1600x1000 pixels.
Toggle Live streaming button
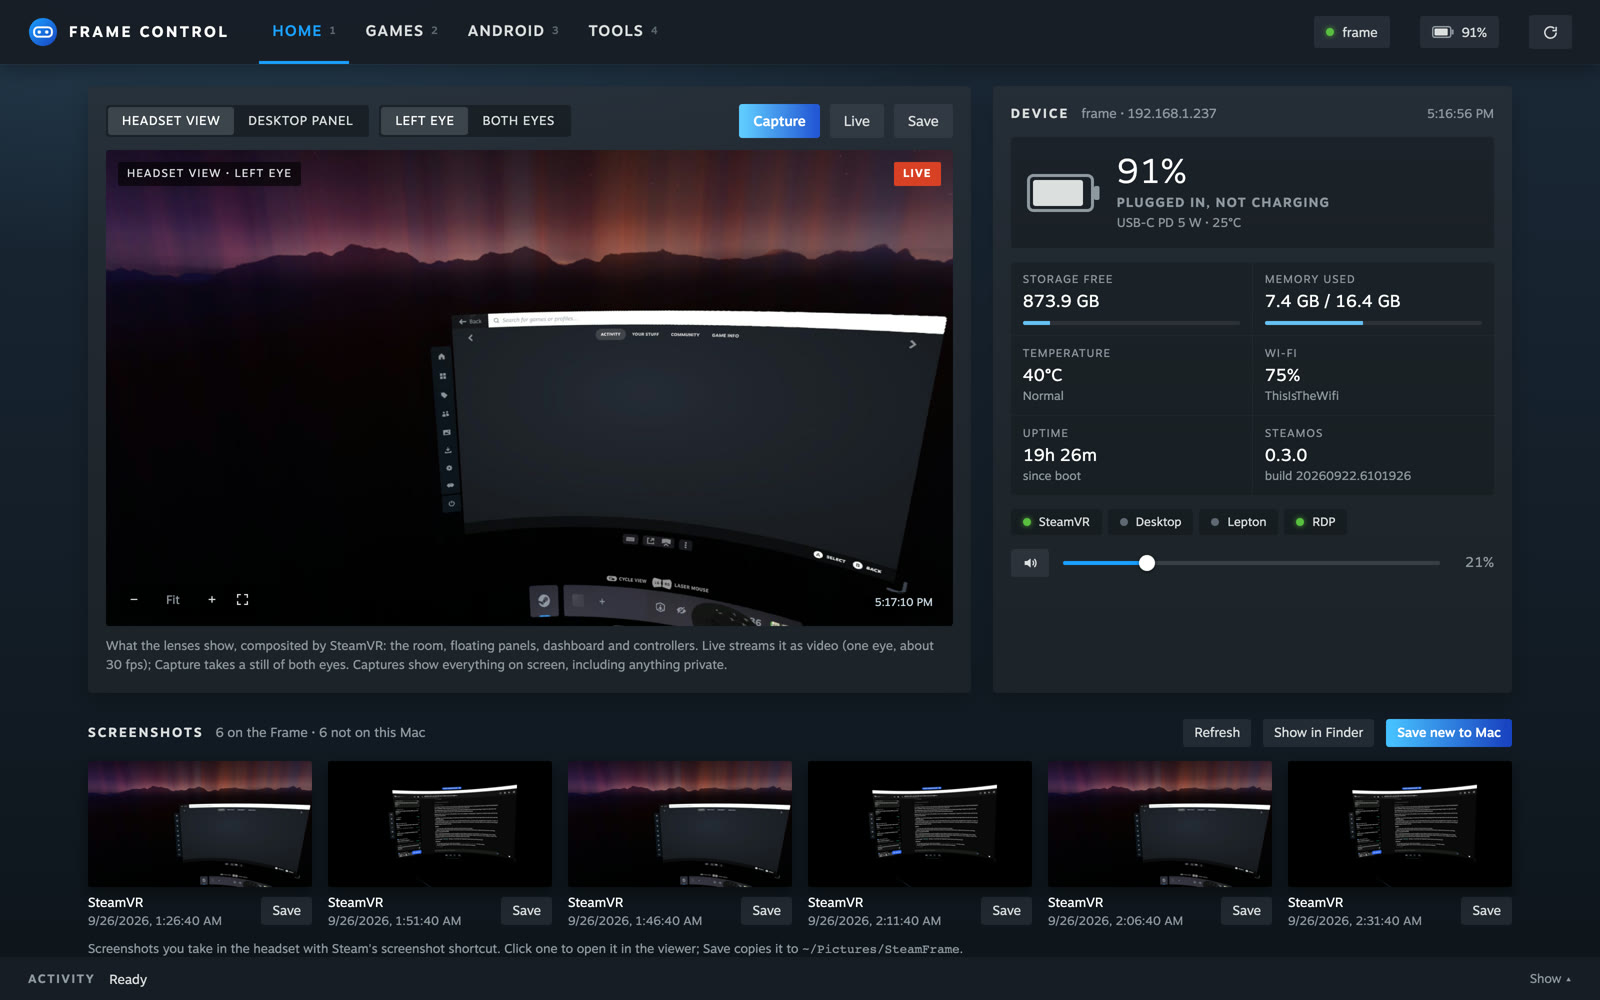pyautogui.click(x=856, y=121)
